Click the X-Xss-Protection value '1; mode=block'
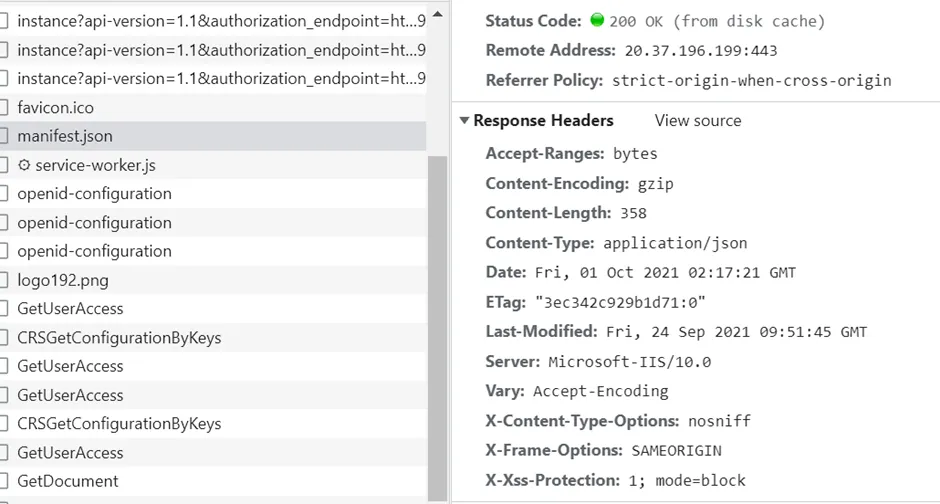Viewport: 940px width, 504px height. [x=687, y=481]
